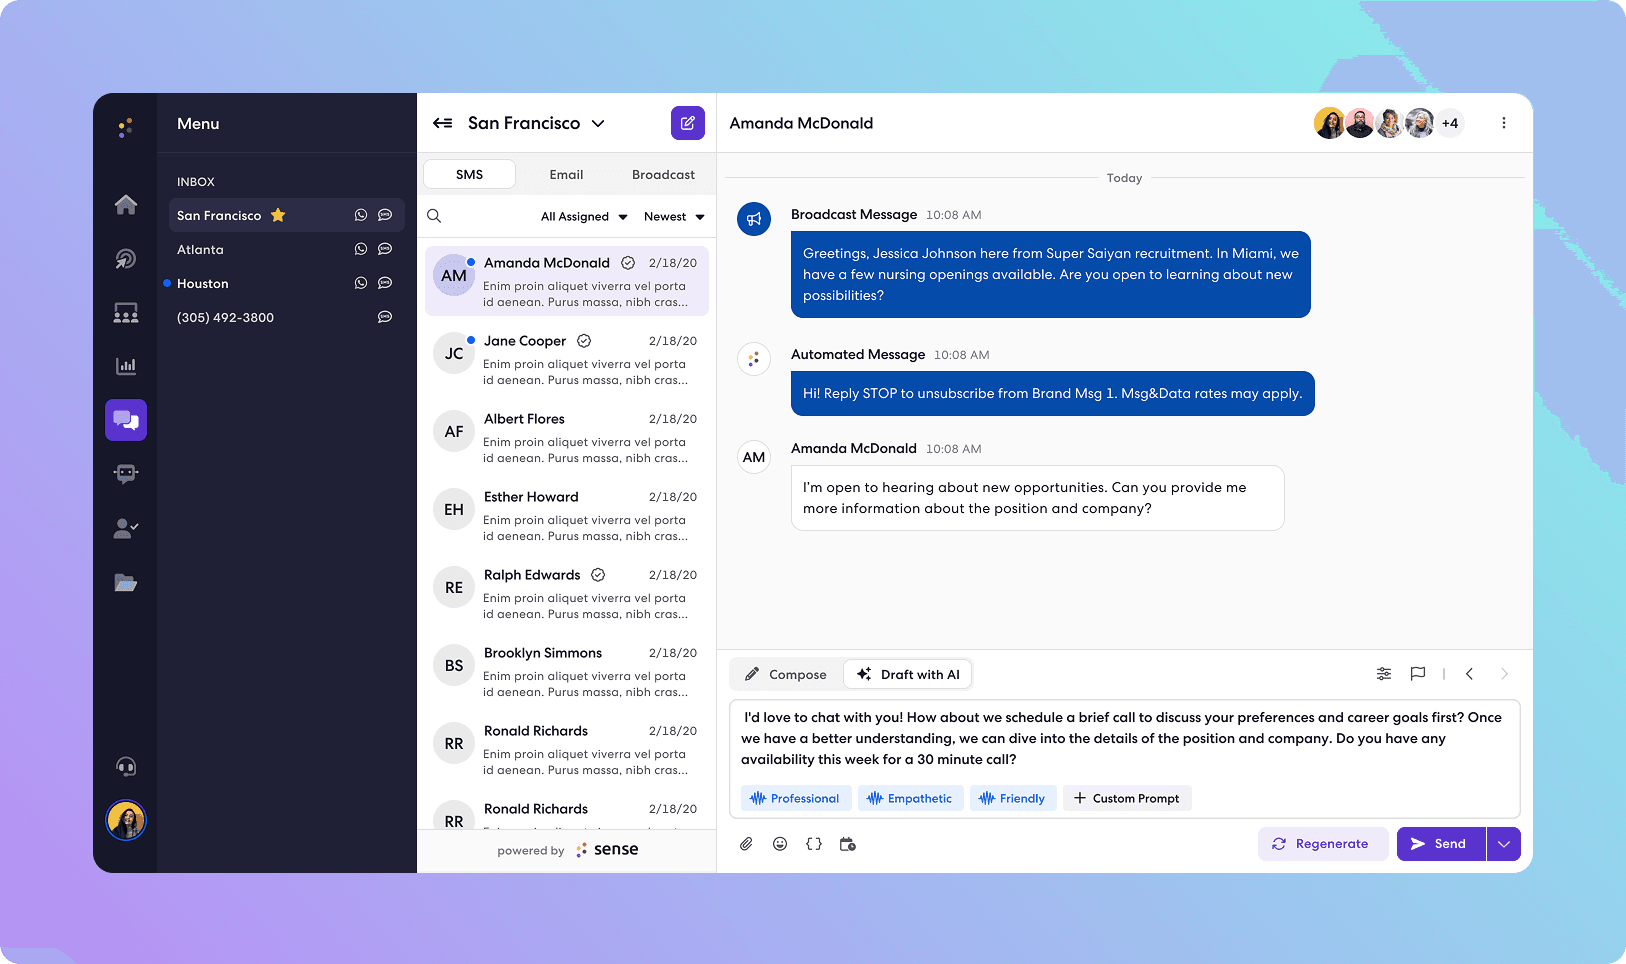Click the compose new message icon

[x=688, y=123]
